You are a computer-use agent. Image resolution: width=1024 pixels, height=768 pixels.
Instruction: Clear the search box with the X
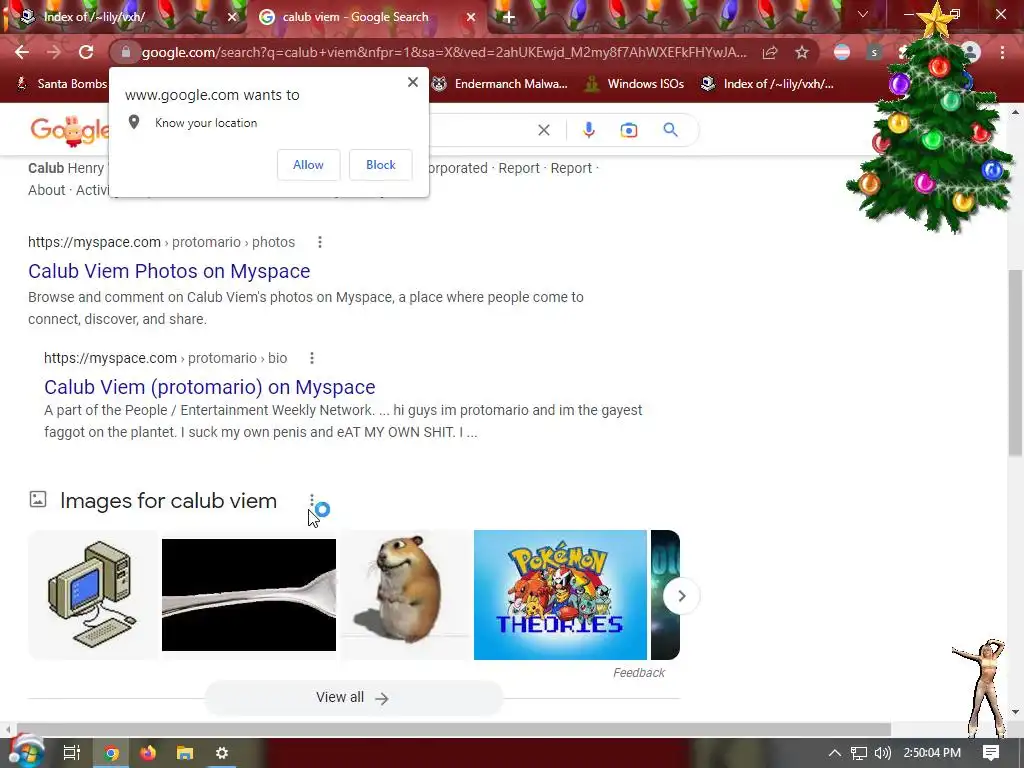click(543, 130)
